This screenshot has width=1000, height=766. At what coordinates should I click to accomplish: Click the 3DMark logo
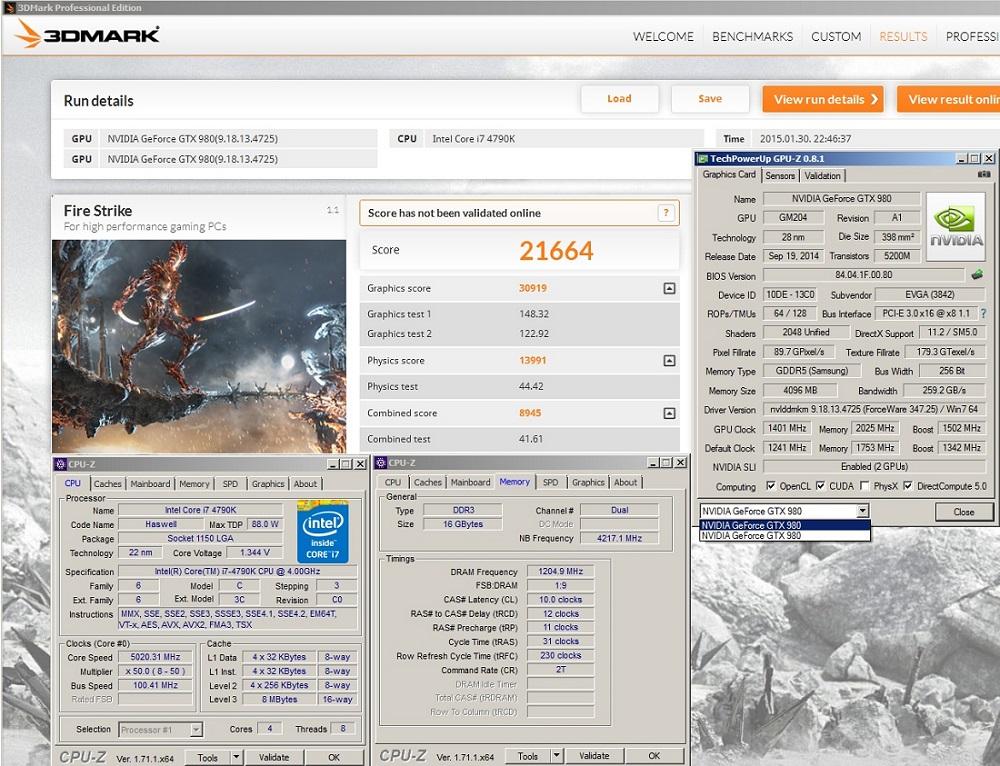tap(87, 34)
